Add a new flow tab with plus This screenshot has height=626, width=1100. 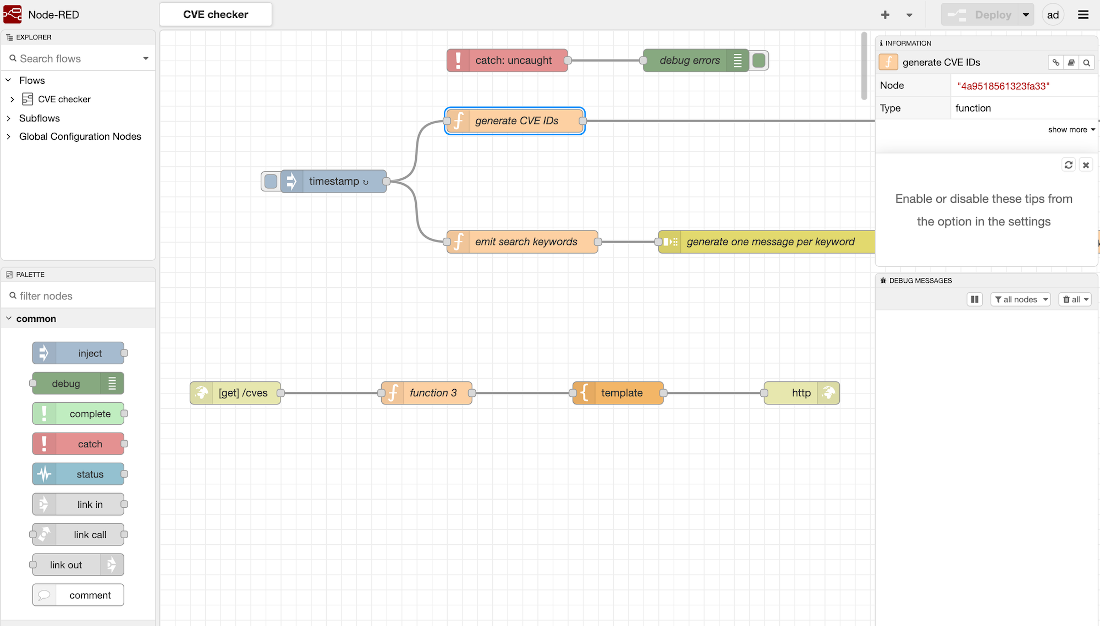pyautogui.click(x=885, y=15)
